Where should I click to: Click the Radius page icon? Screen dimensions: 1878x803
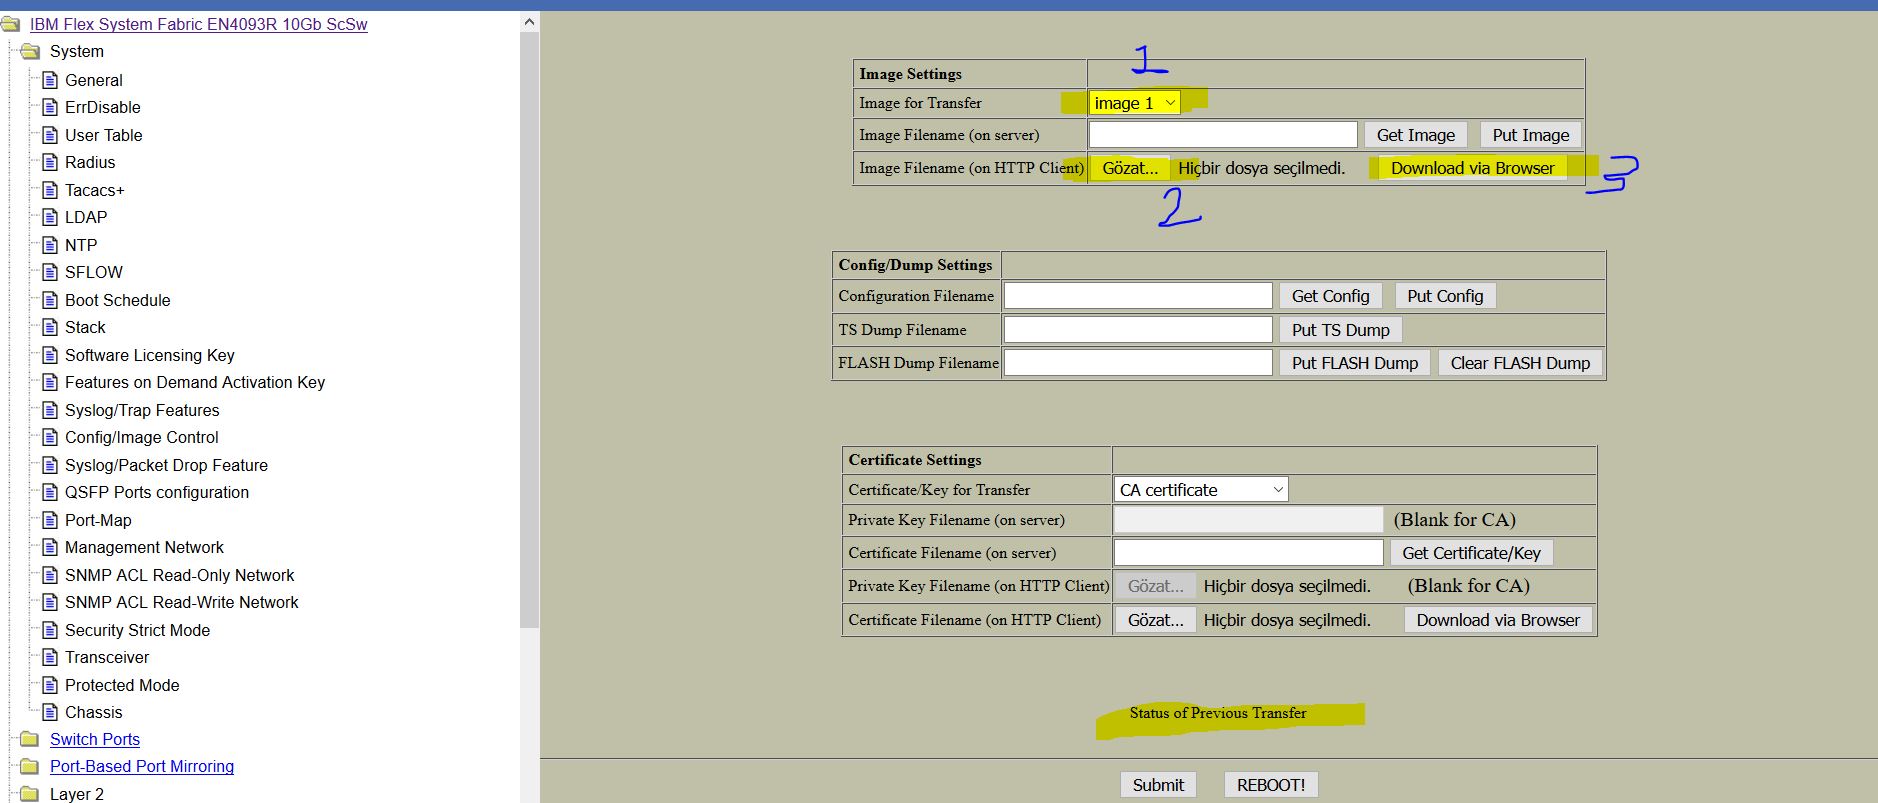(x=50, y=162)
